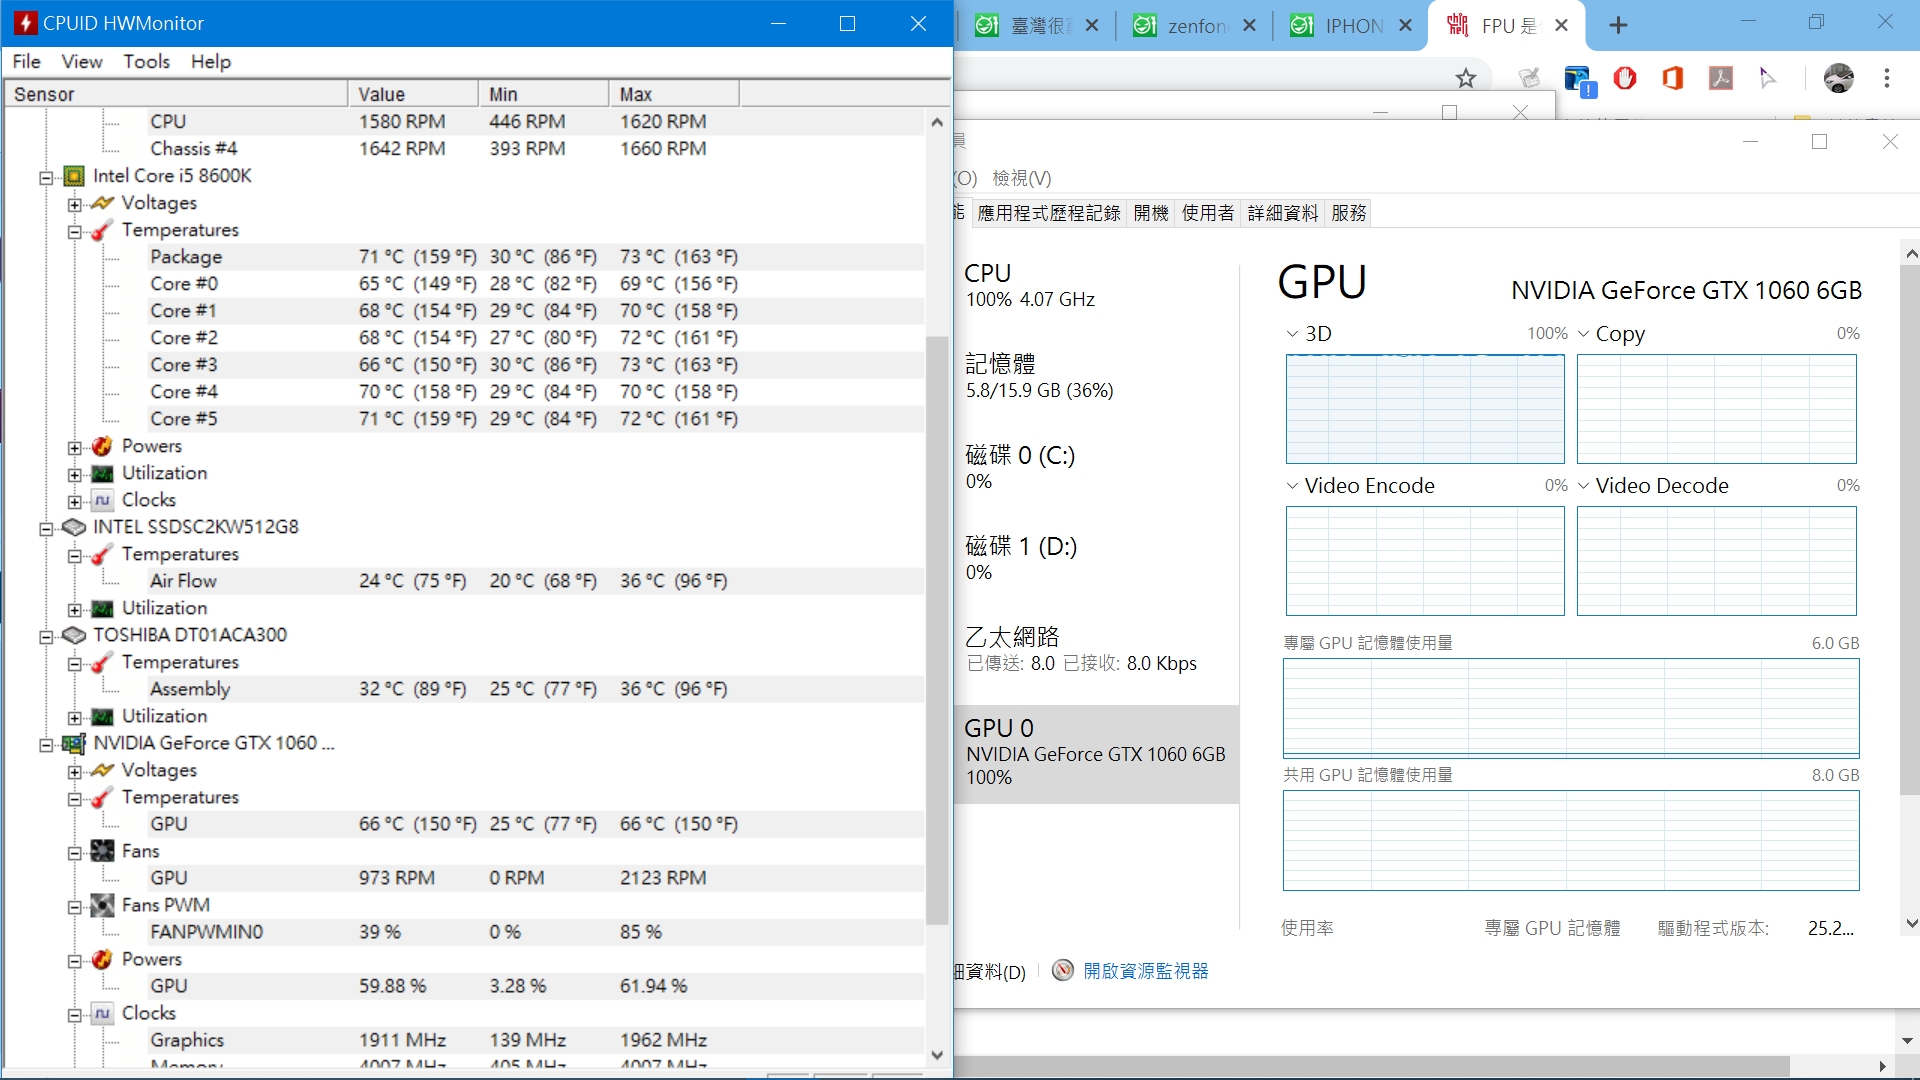1920x1080 pixels.
Task: Click the GPU Powers flame icon
Action: pyautogui.click(x=102, y=959)
